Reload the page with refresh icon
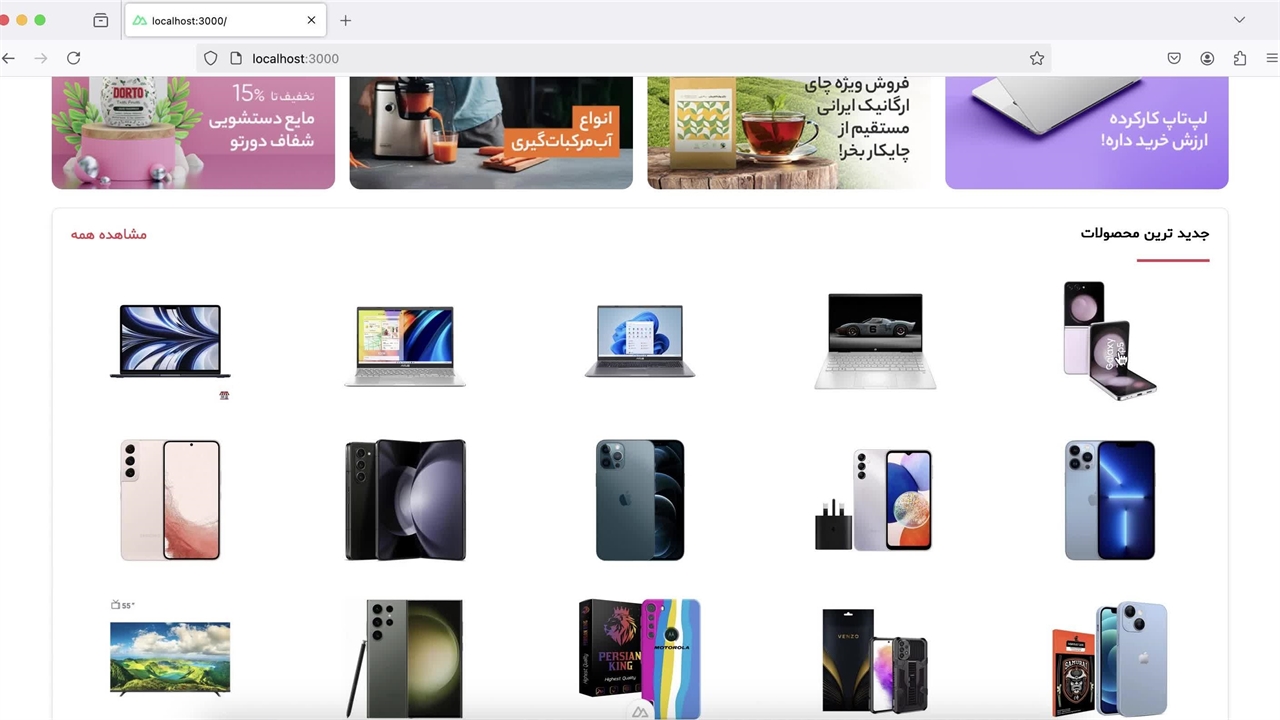 click(x=73, y=58)
